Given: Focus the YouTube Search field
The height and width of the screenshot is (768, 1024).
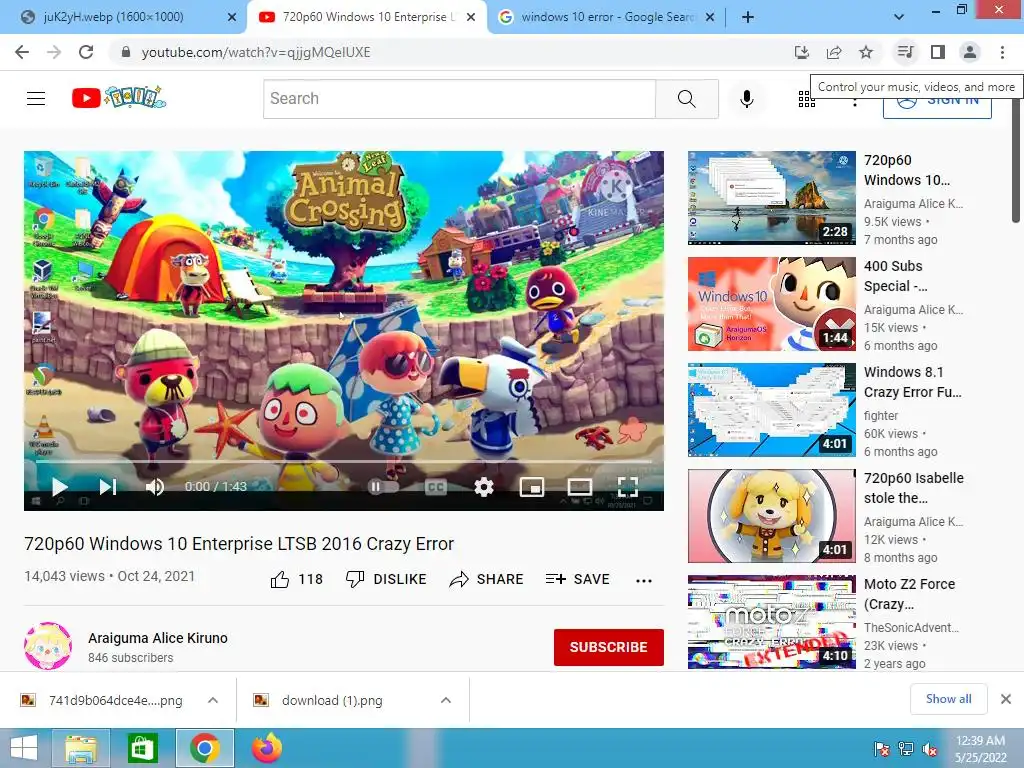Looking at the screenshot, I should (x=459, y=99).
